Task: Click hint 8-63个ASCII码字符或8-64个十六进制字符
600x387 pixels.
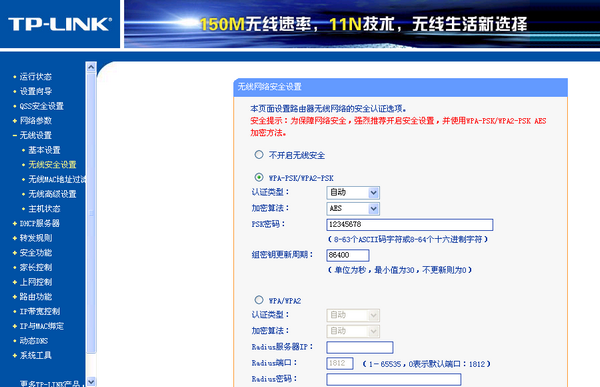Action: (x=408, y=240)
